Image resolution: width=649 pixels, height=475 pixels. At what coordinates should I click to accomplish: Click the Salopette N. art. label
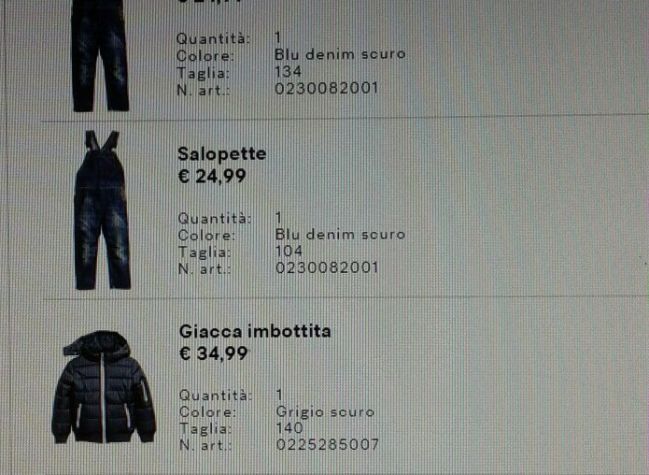204,269
